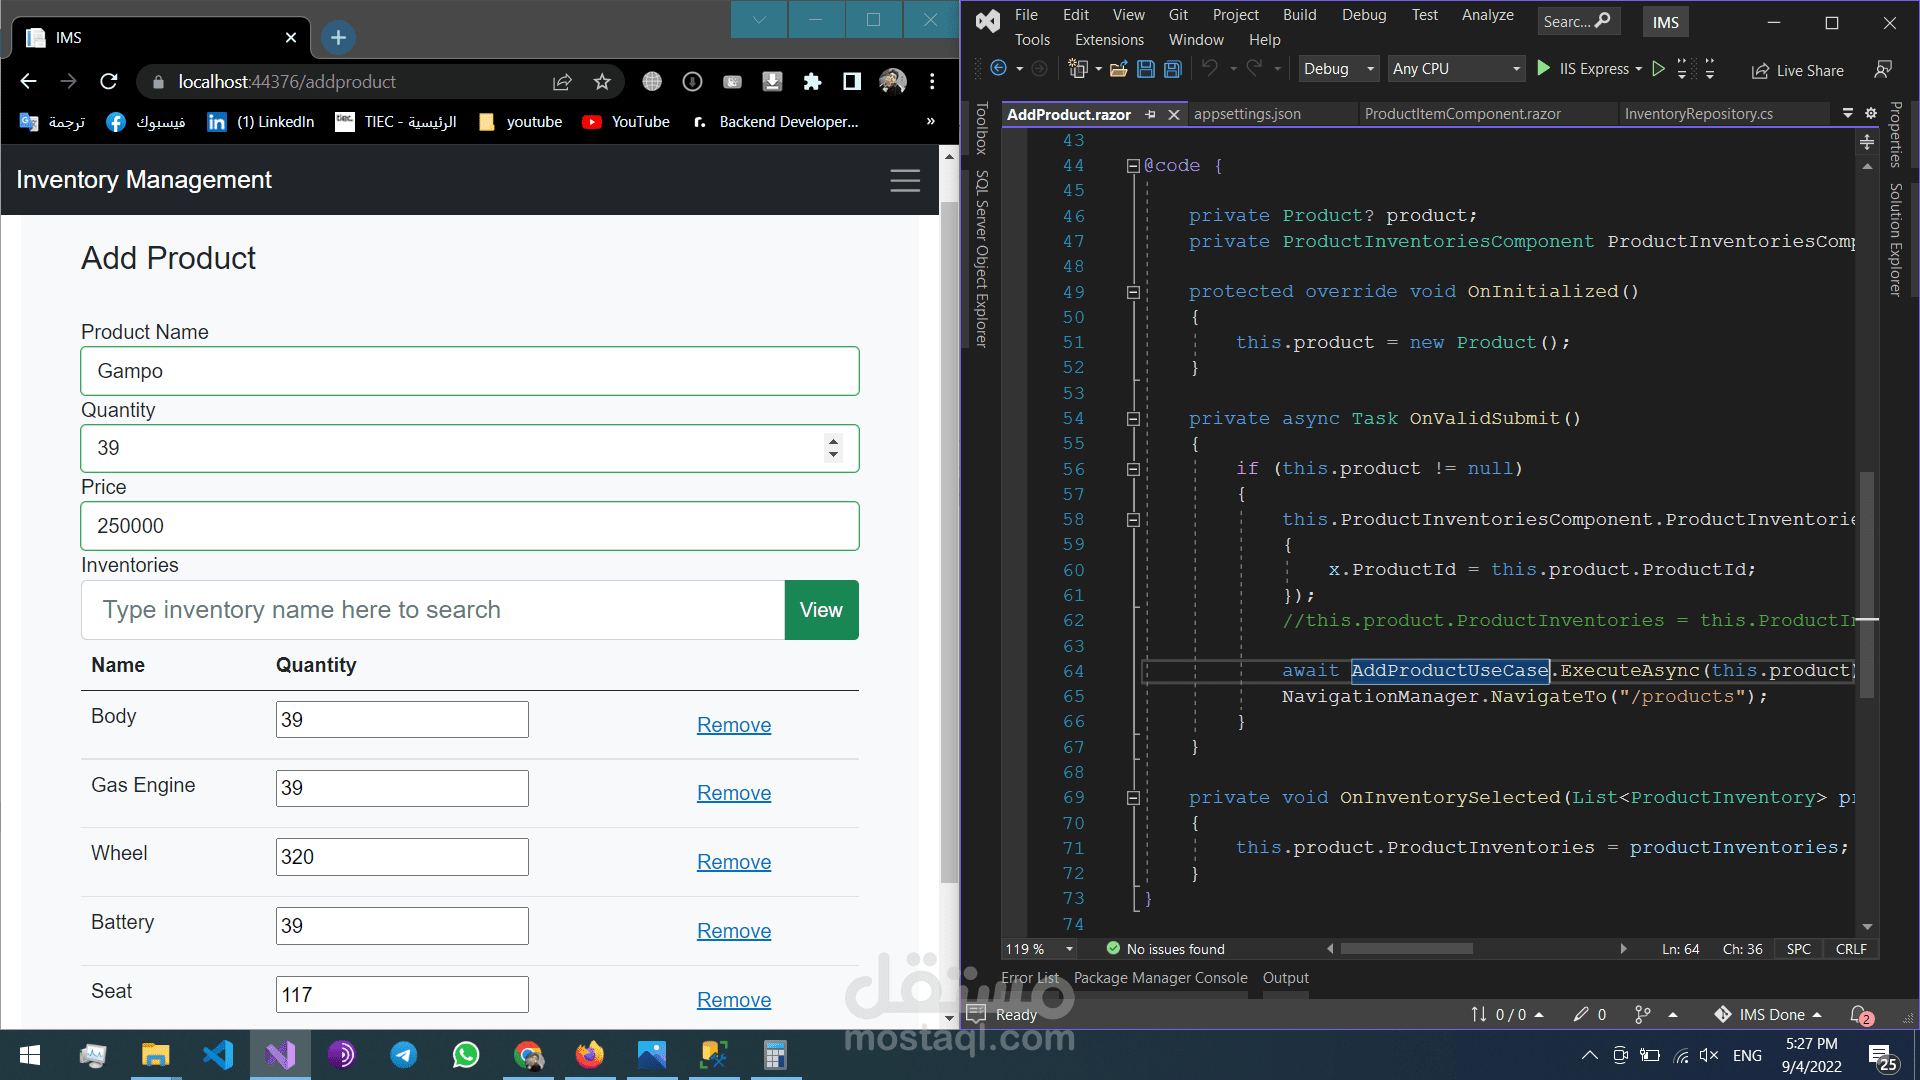Open the Debug configuration dropdown
Image resolution: width=1920 pixels, height=1080 pixels.
point(1340,69)
